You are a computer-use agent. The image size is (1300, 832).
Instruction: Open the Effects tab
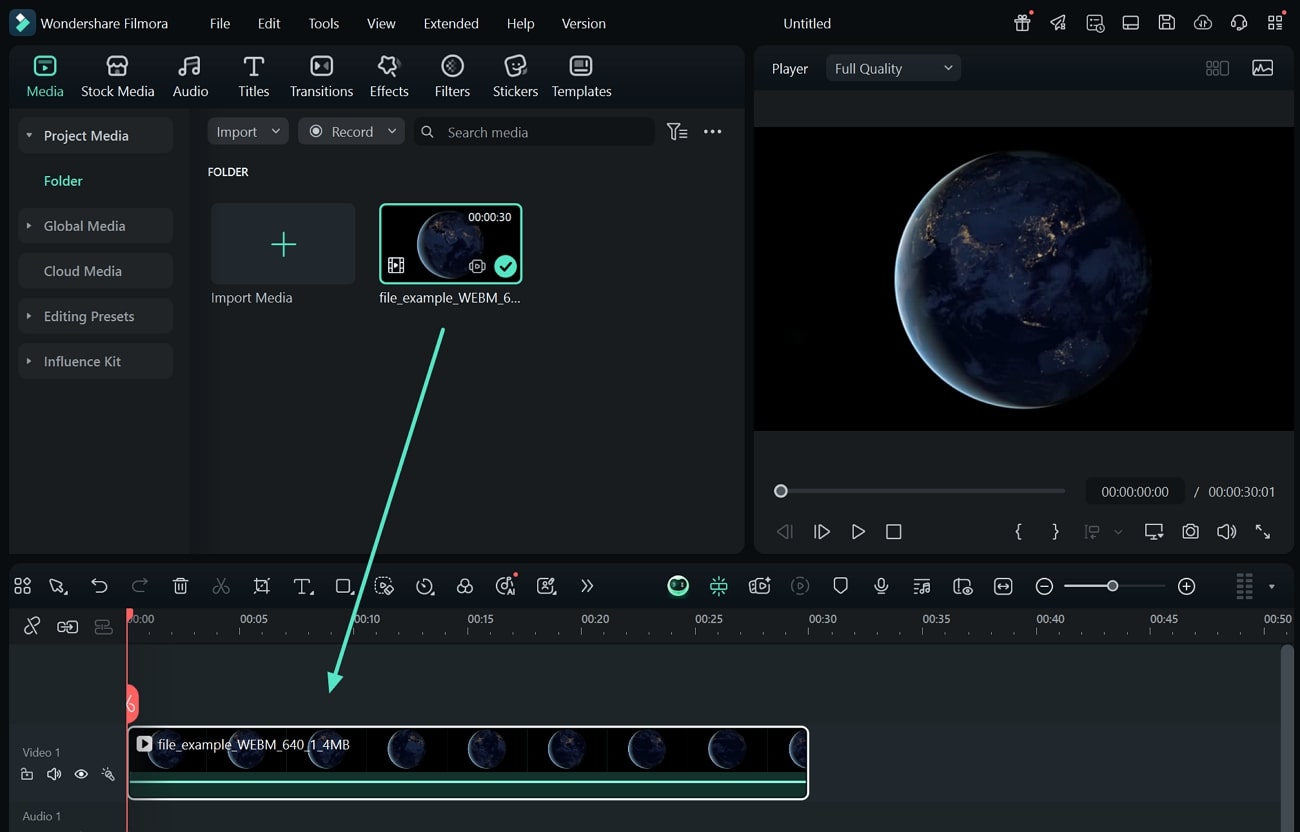389,77
